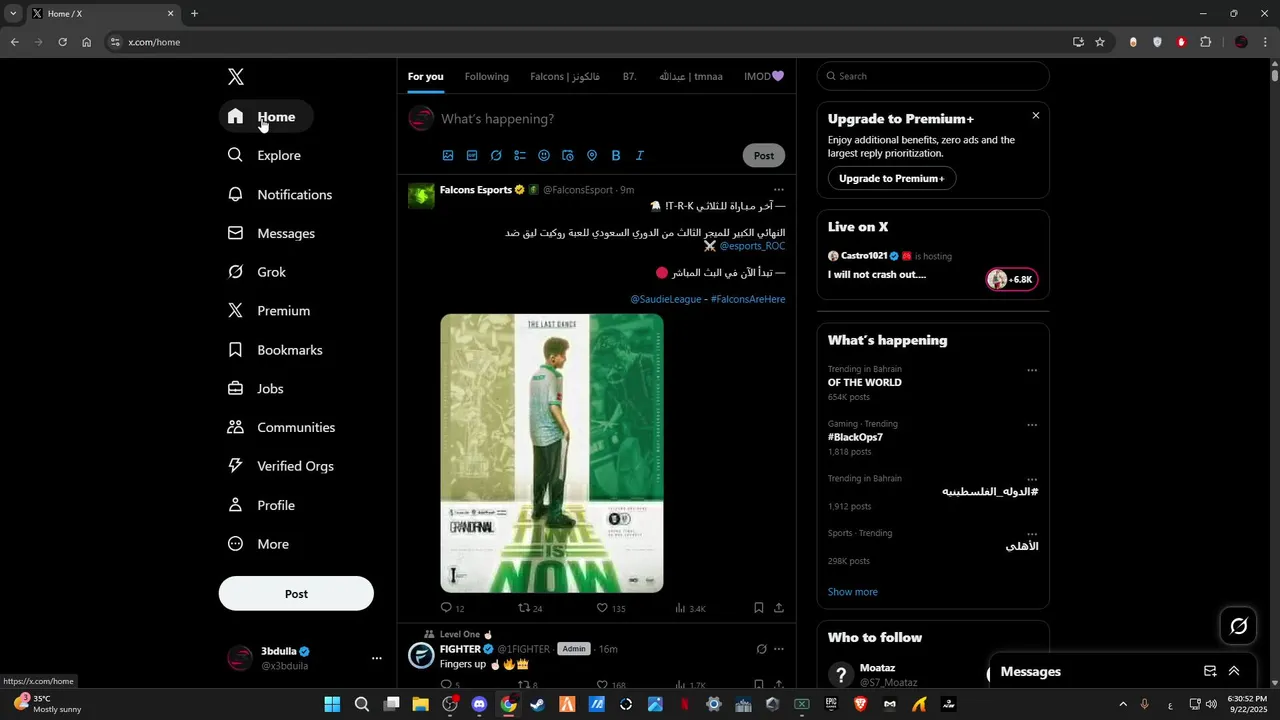Viewport: 1280px width, 720px height.
Task: Open Profile page from sidebar
Action: 262,505
